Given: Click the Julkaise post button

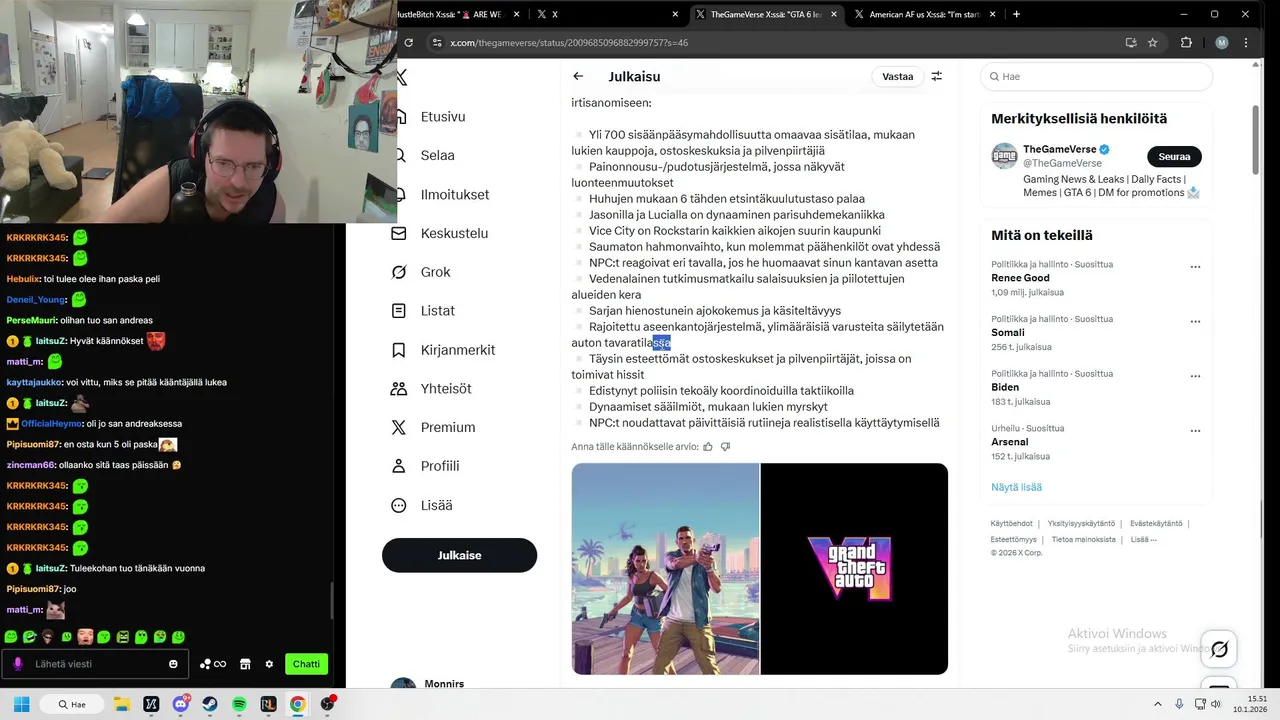Looking at the screenshot, I should point(459,555).
